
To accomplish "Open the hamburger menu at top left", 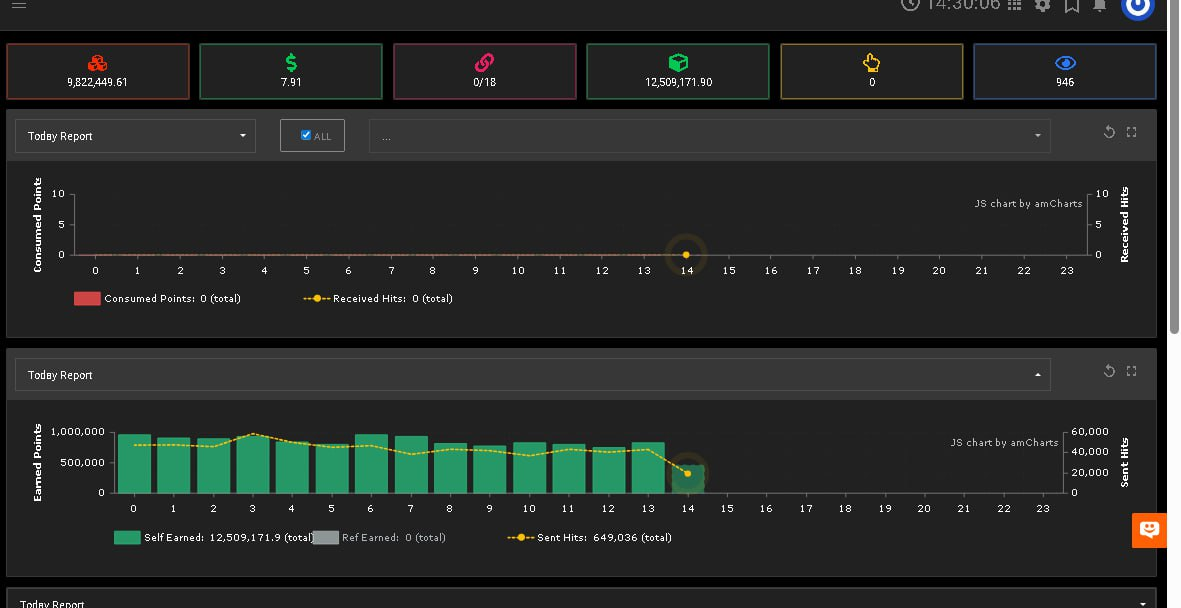I will [x=19, y=5].
